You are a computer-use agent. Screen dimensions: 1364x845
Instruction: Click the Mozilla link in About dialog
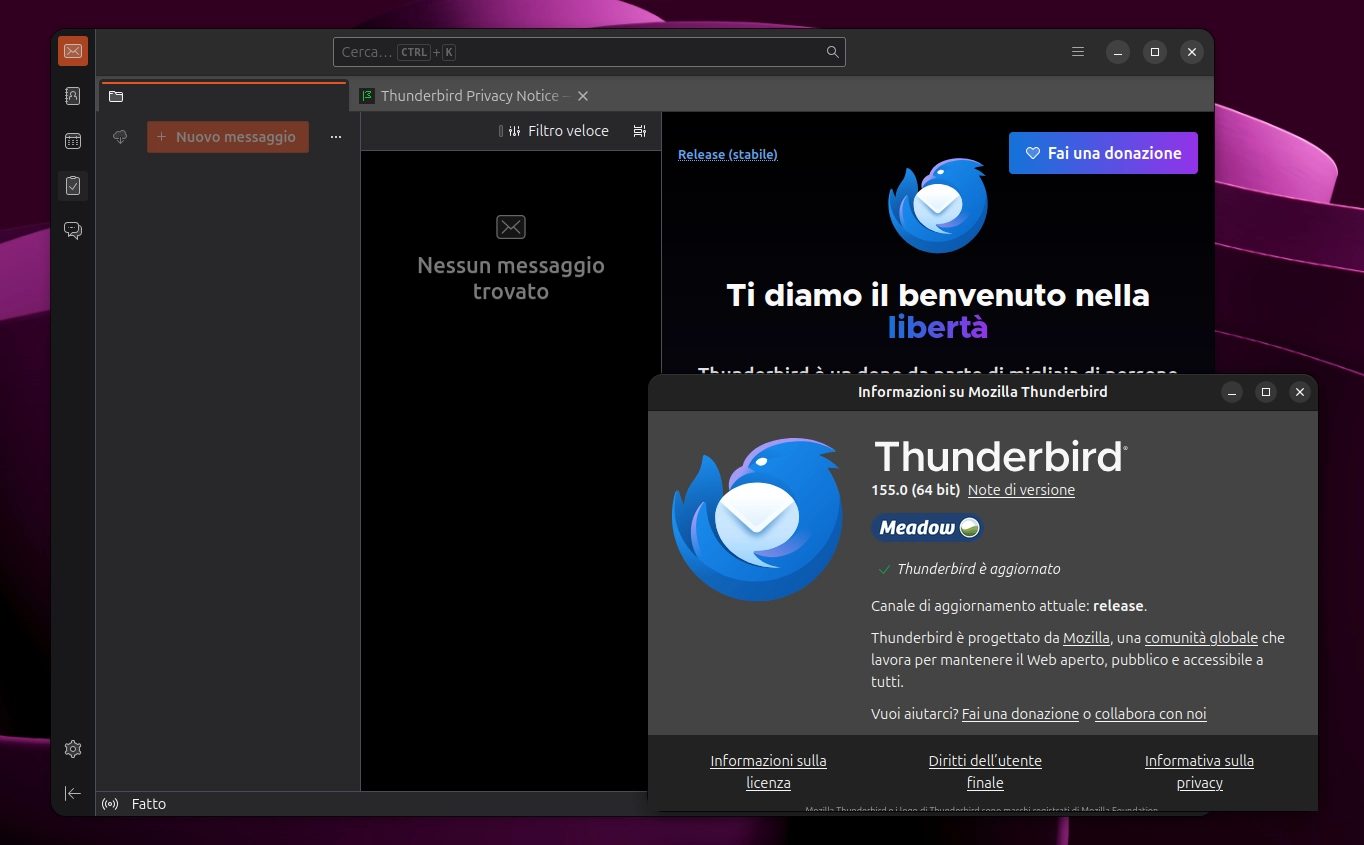tap(1086, 638)
